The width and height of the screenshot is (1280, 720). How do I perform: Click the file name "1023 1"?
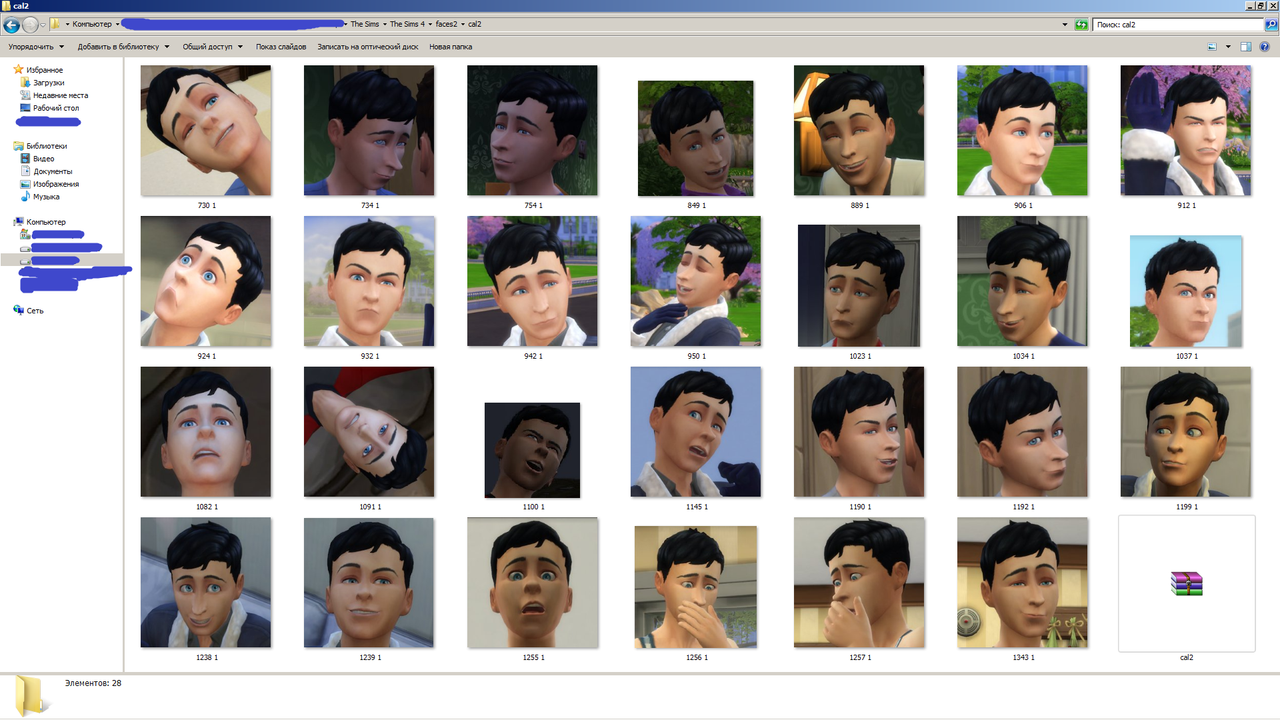pyautogui.click(x=859, y=356)
